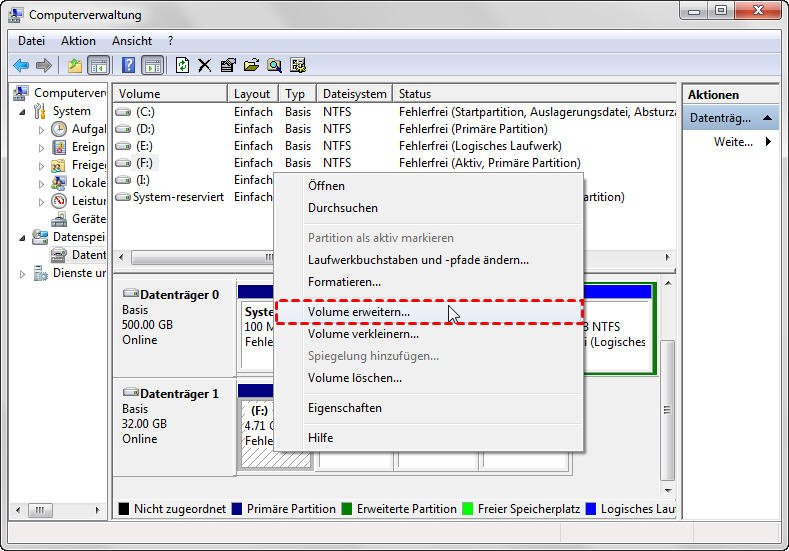Click the black X delete icon
The width and height of the screenshot is (789, 551).
[x=204, y=65]
